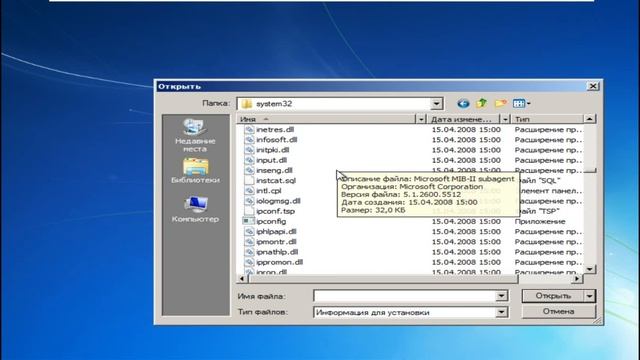Viewport: 640px width, 360px height.
Task: Sort by the Тип column header
Action: tap(547, 119)
